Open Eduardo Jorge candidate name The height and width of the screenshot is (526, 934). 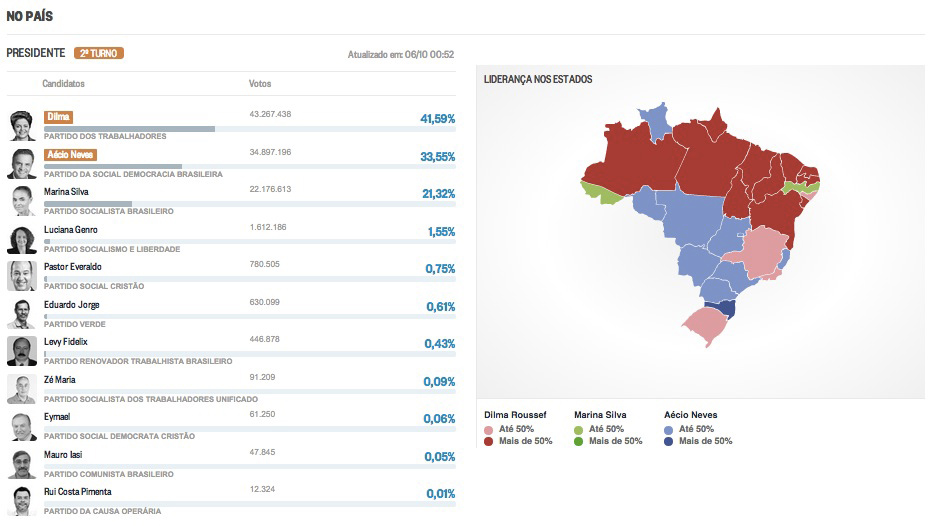(71, 305)
